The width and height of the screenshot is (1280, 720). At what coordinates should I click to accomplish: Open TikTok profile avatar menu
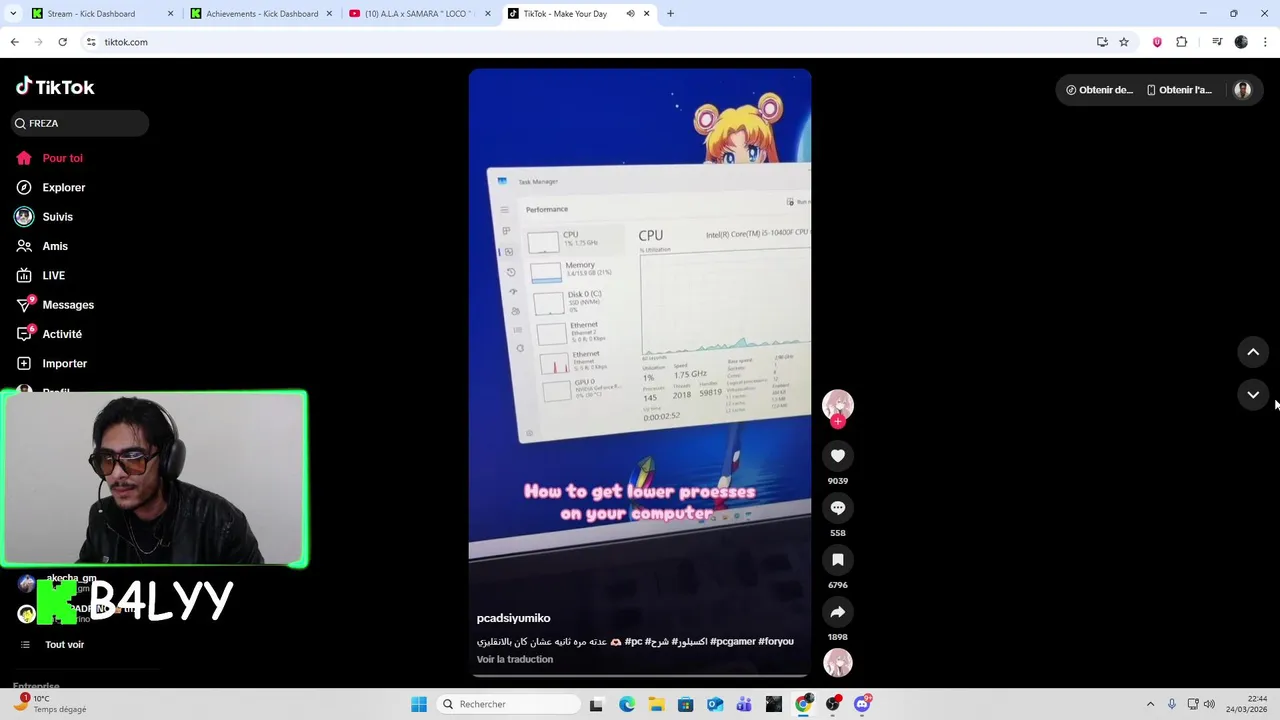click(x=1243, y=90)
